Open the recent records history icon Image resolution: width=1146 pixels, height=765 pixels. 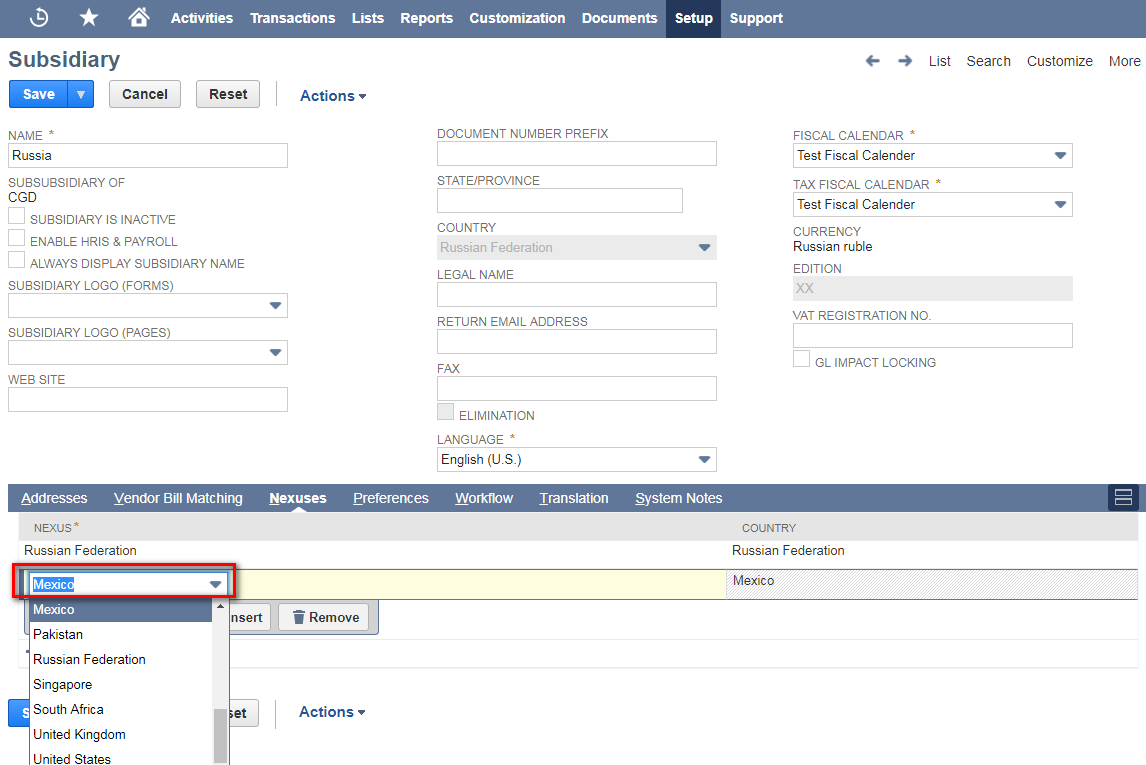click(39, 17)
